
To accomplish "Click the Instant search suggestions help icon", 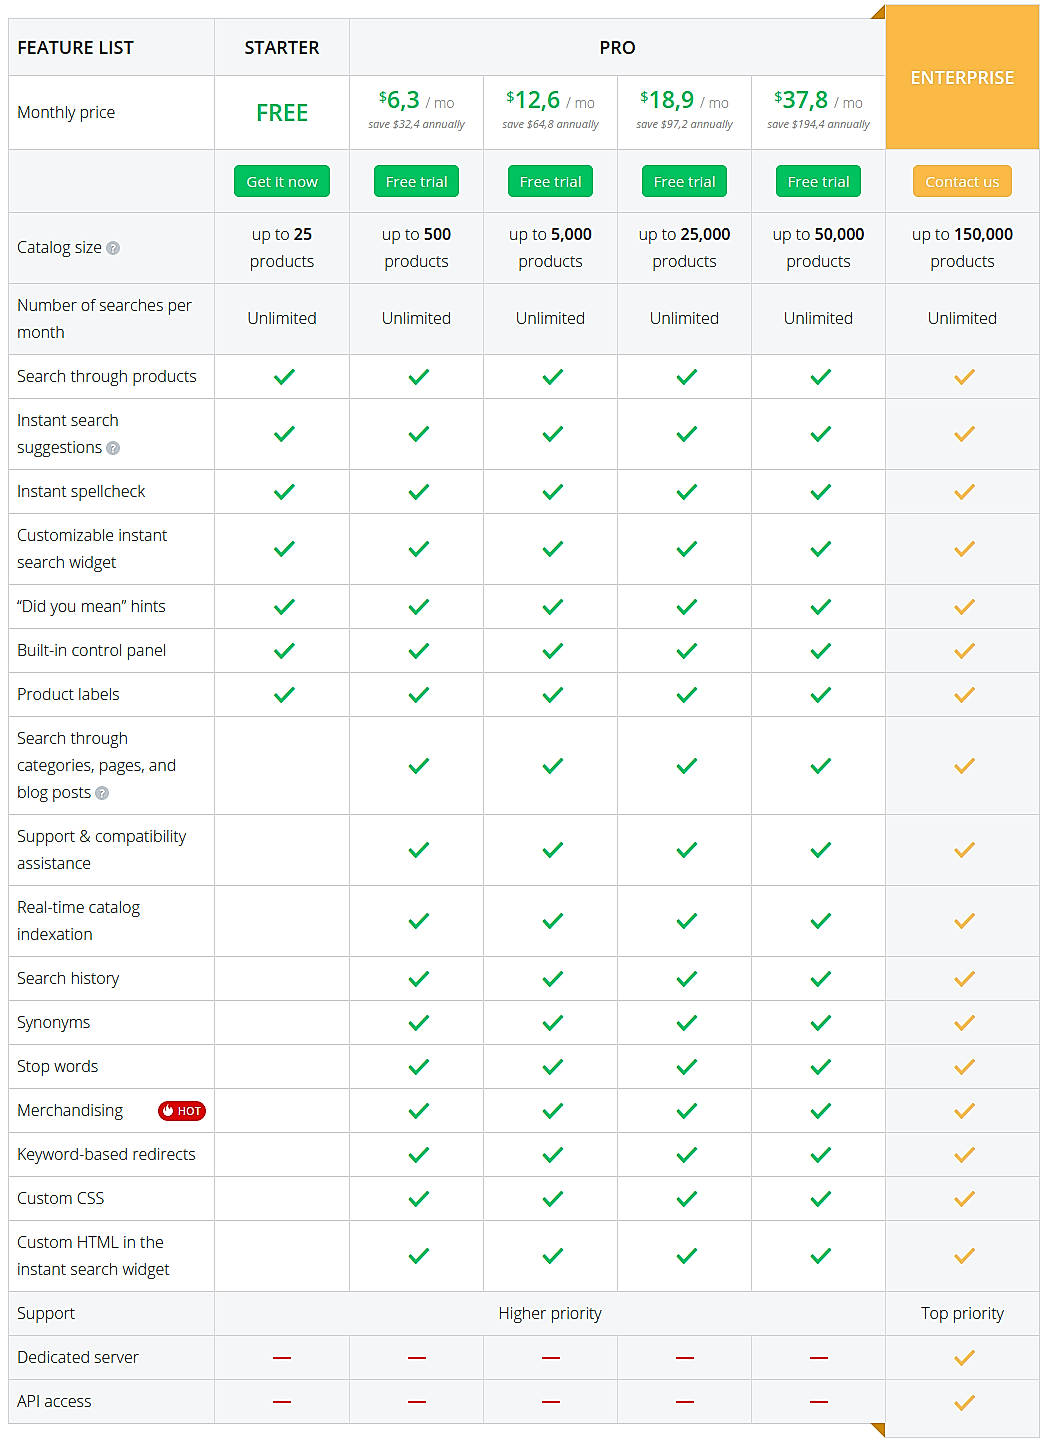I will (x=111, y=449).
